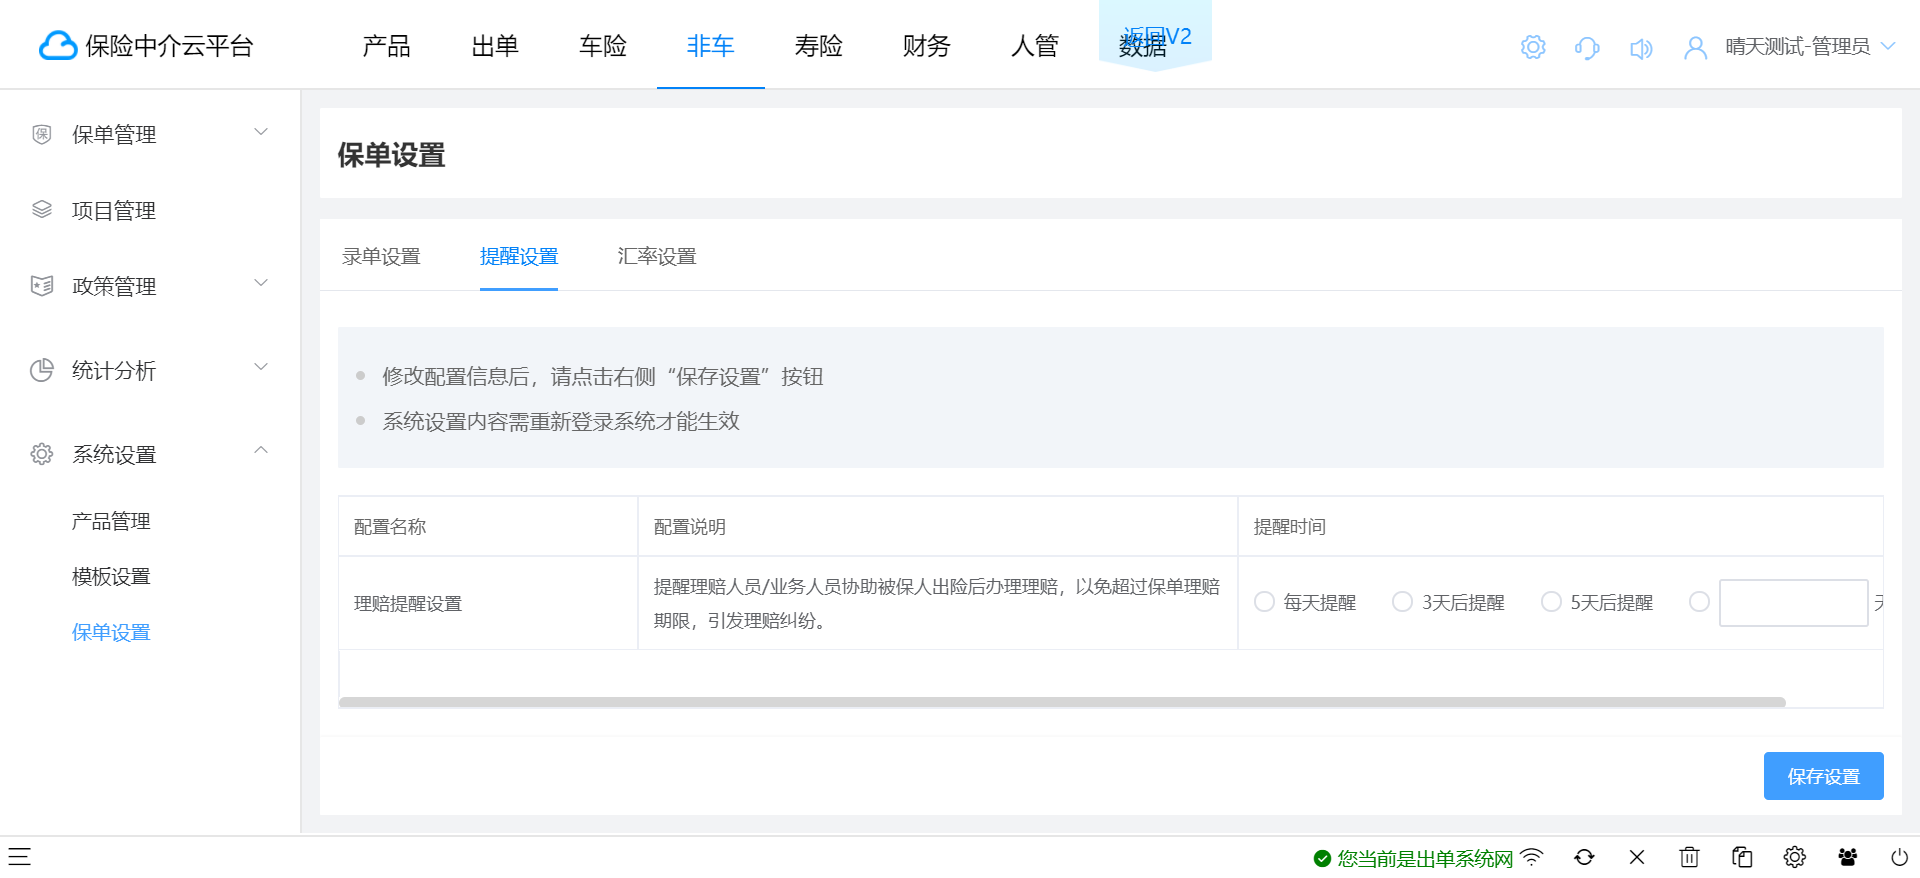Switch to the 产品 top menu
This screenshot has height=878, width=1920.
(386, 46)
